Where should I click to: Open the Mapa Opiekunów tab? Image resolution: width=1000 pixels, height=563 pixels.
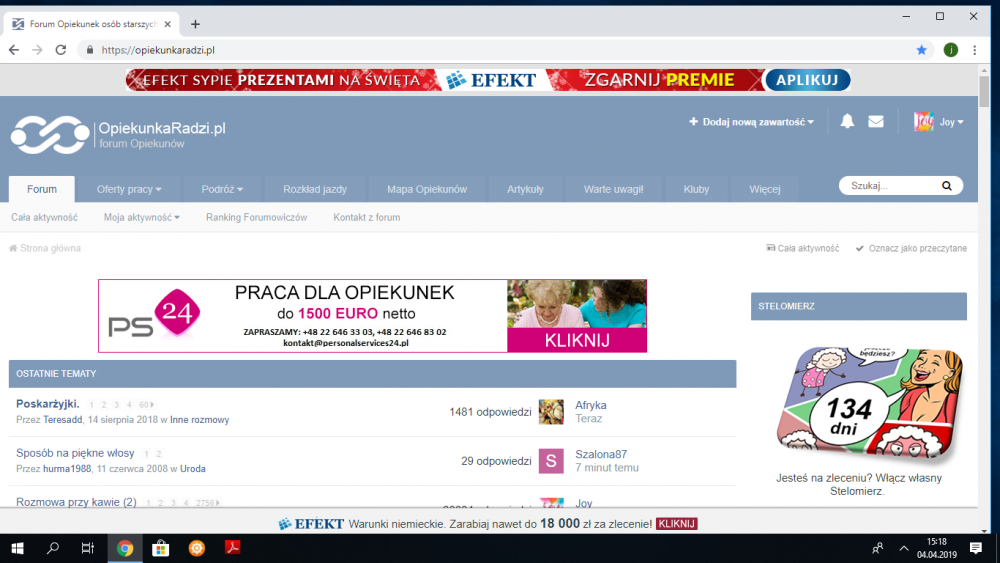pos(427,189)
